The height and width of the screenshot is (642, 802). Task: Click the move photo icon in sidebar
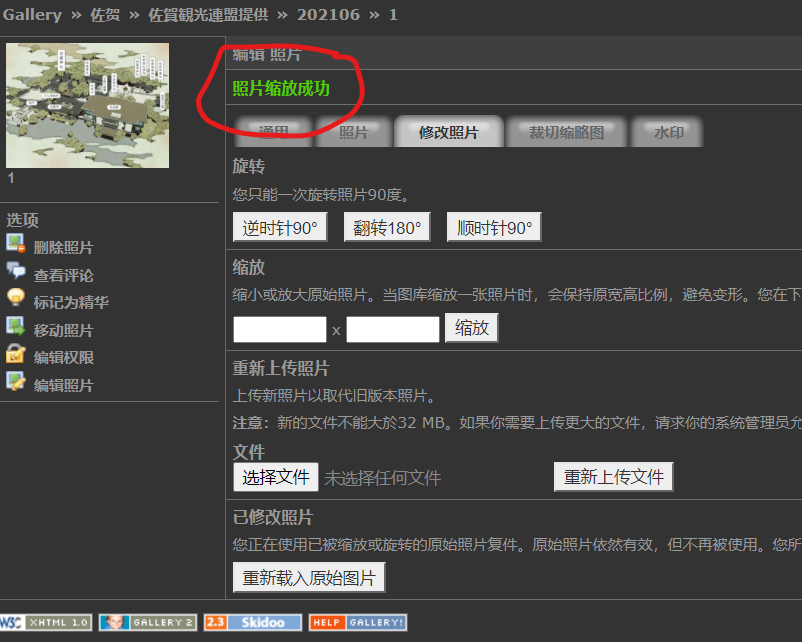(15, 326)
